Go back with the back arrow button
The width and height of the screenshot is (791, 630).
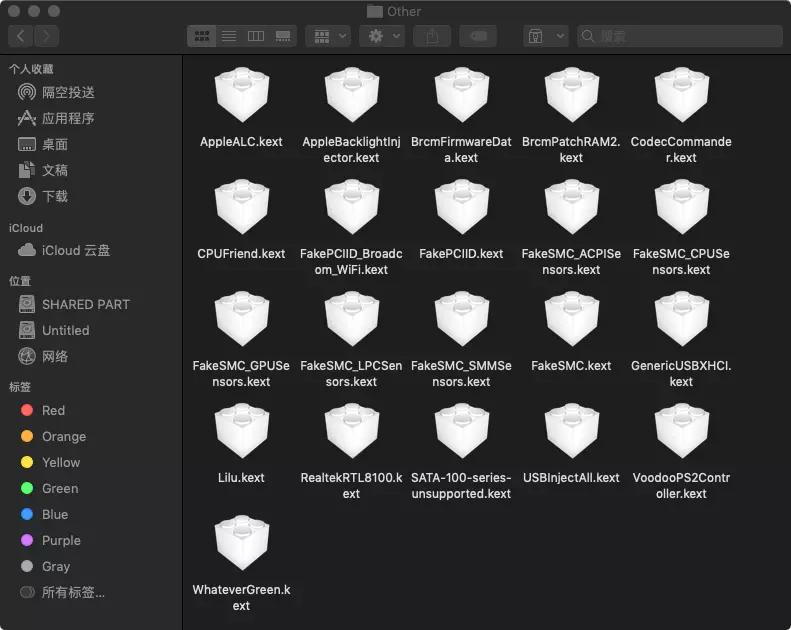tap(21, 36)
